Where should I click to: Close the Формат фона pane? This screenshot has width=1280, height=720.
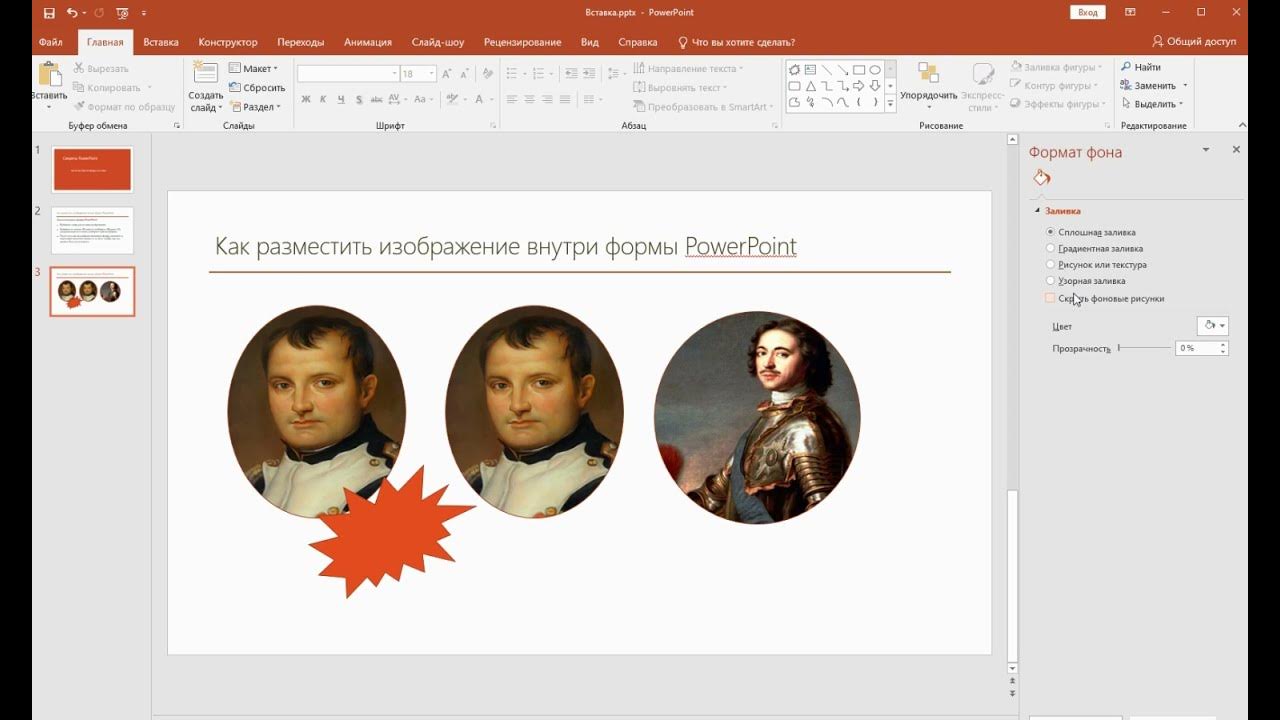1236,149
